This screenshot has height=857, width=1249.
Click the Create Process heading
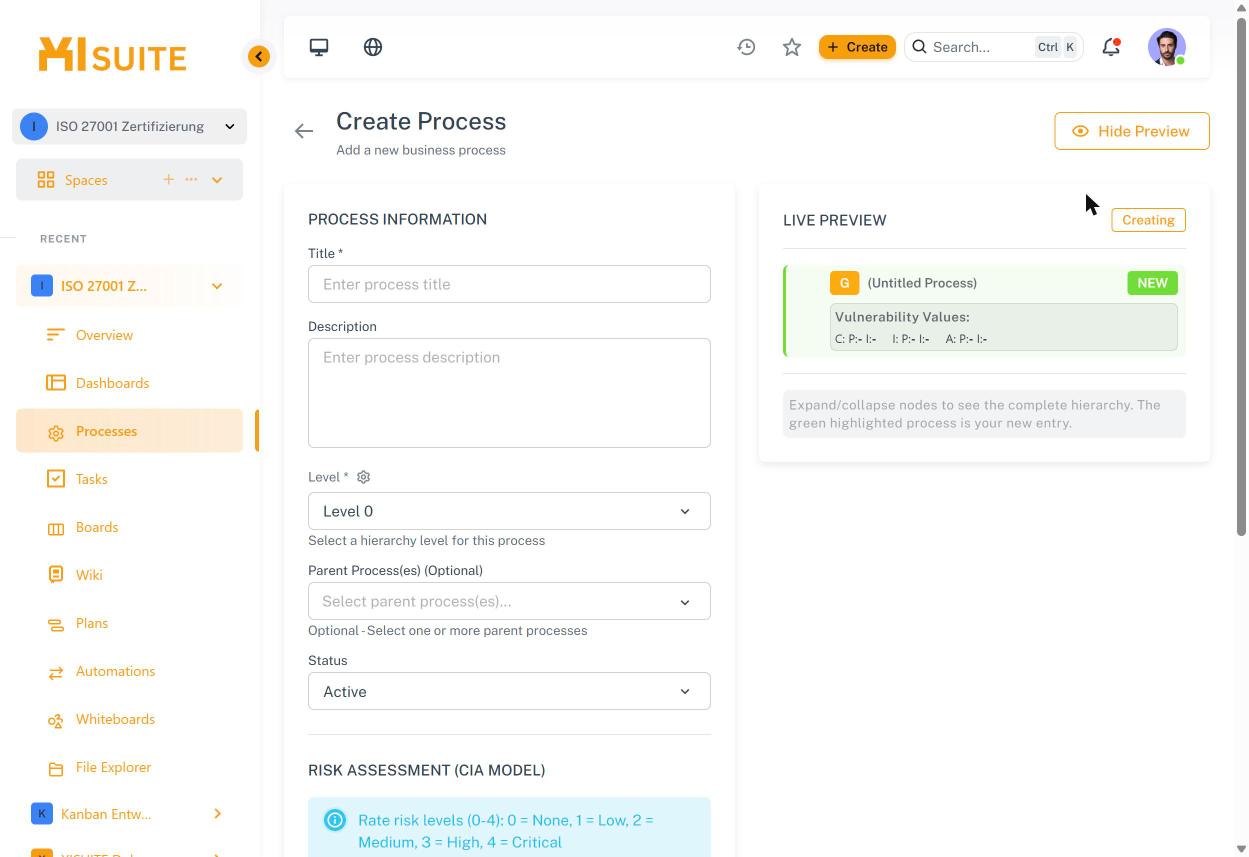(421, 121)
